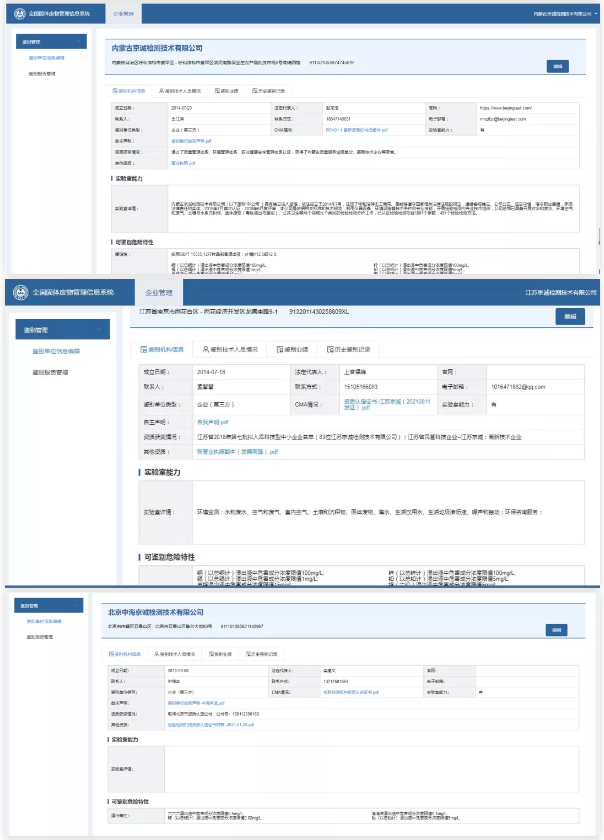This screenshot has width=604, height=840.
Task: Click the 鉴别机构信息 tab icon on the Jiangsu page
Action: [144, 349]
